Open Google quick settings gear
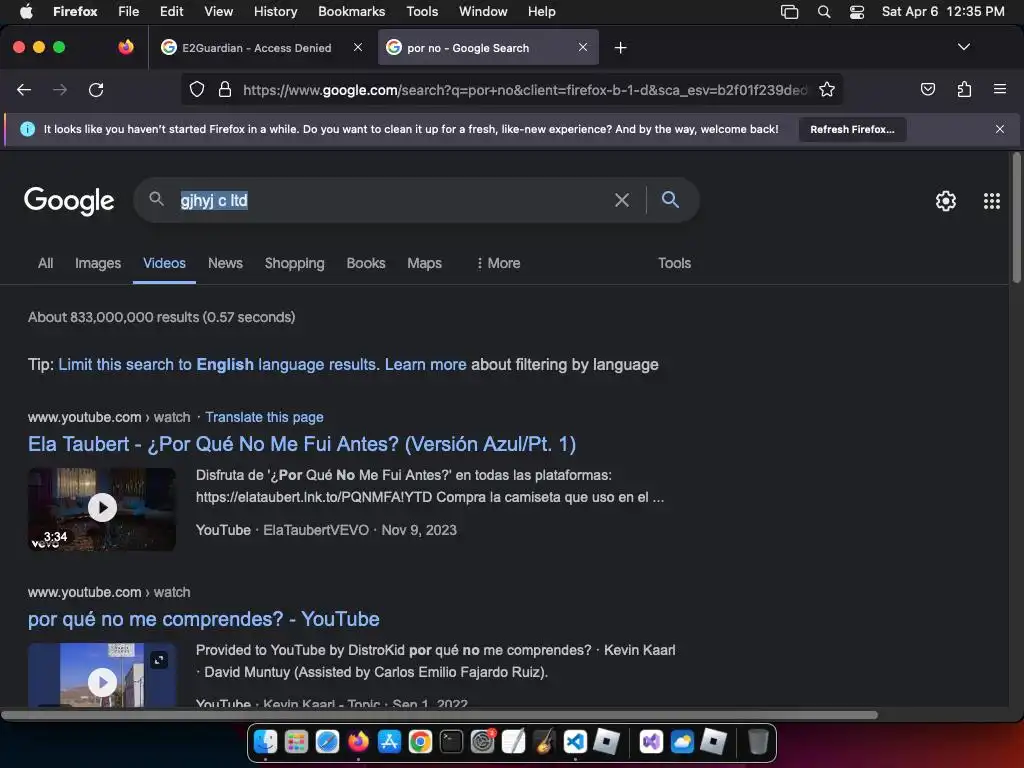 pos(946,200)
